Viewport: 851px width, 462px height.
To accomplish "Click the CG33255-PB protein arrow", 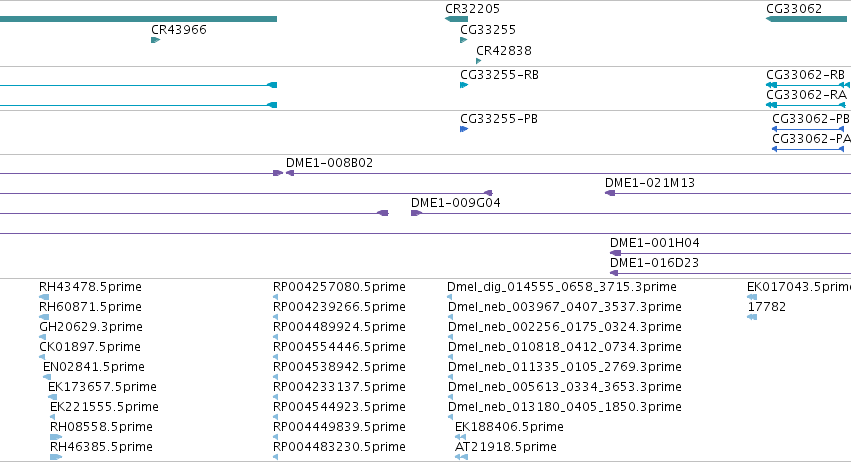I will (464, 129).
